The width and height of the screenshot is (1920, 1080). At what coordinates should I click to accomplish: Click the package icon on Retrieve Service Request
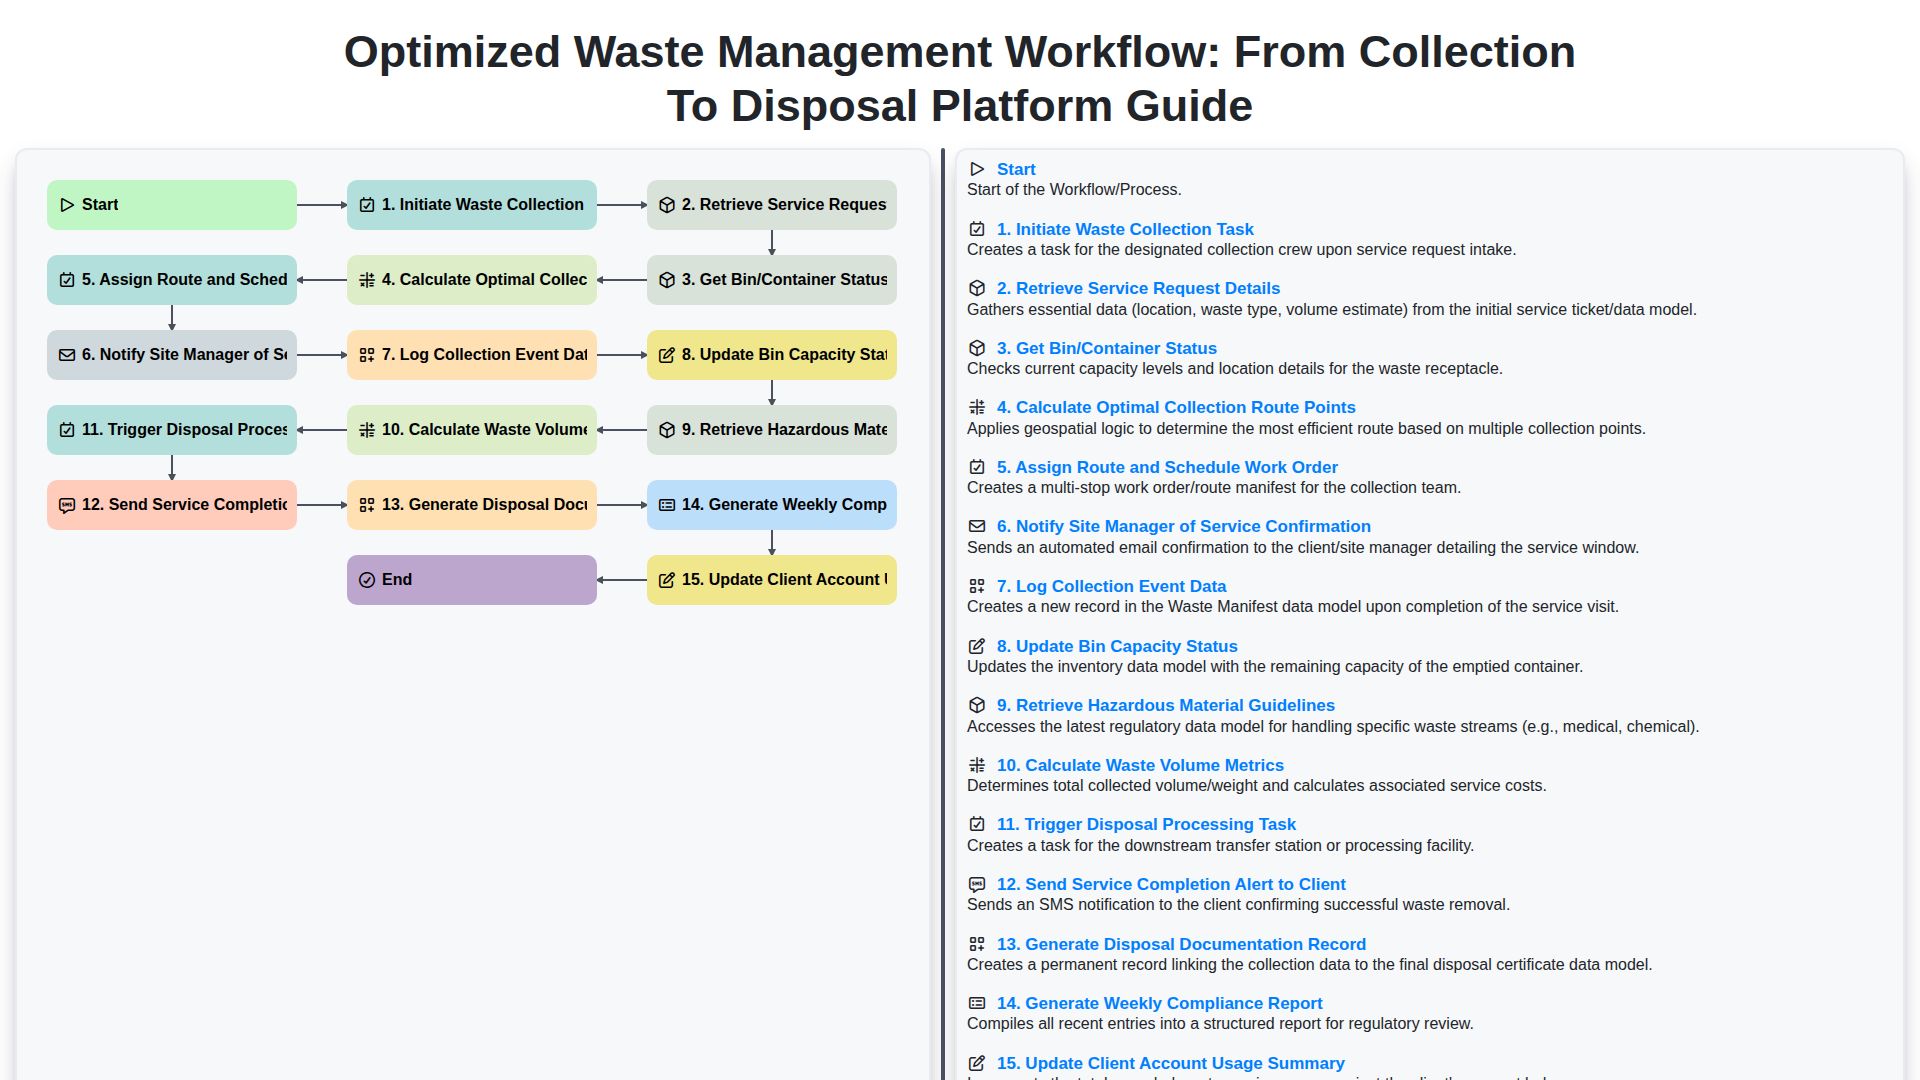(667, 204)
